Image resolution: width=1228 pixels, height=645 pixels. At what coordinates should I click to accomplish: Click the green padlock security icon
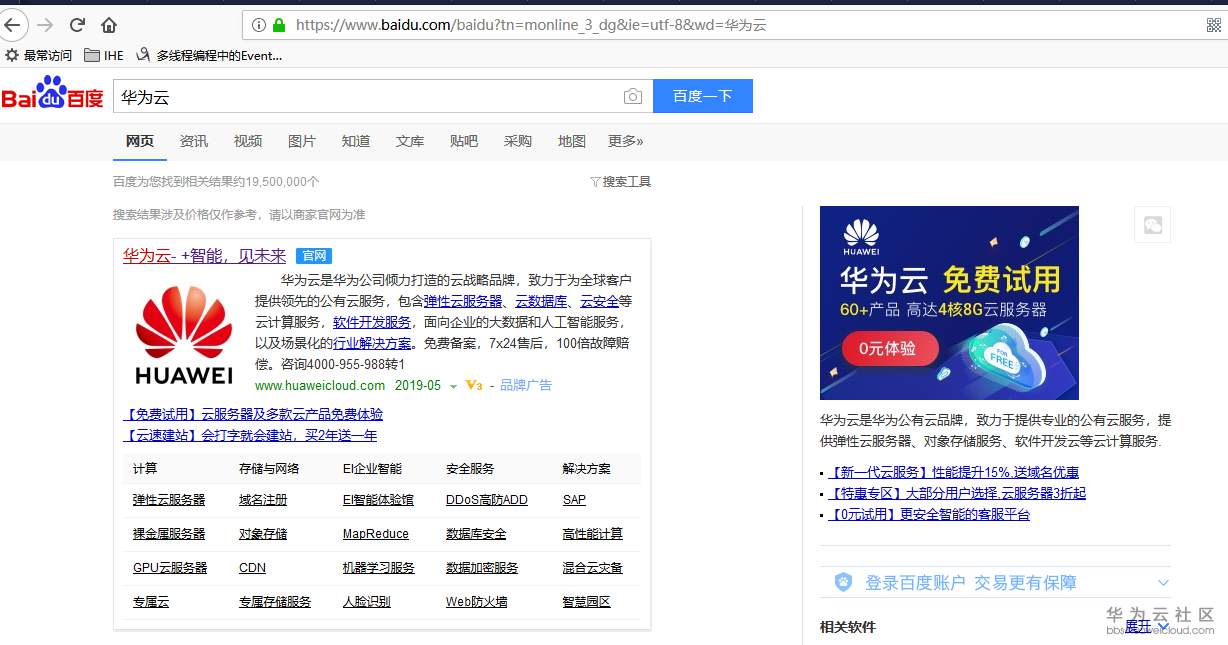[x=279, y=25]
